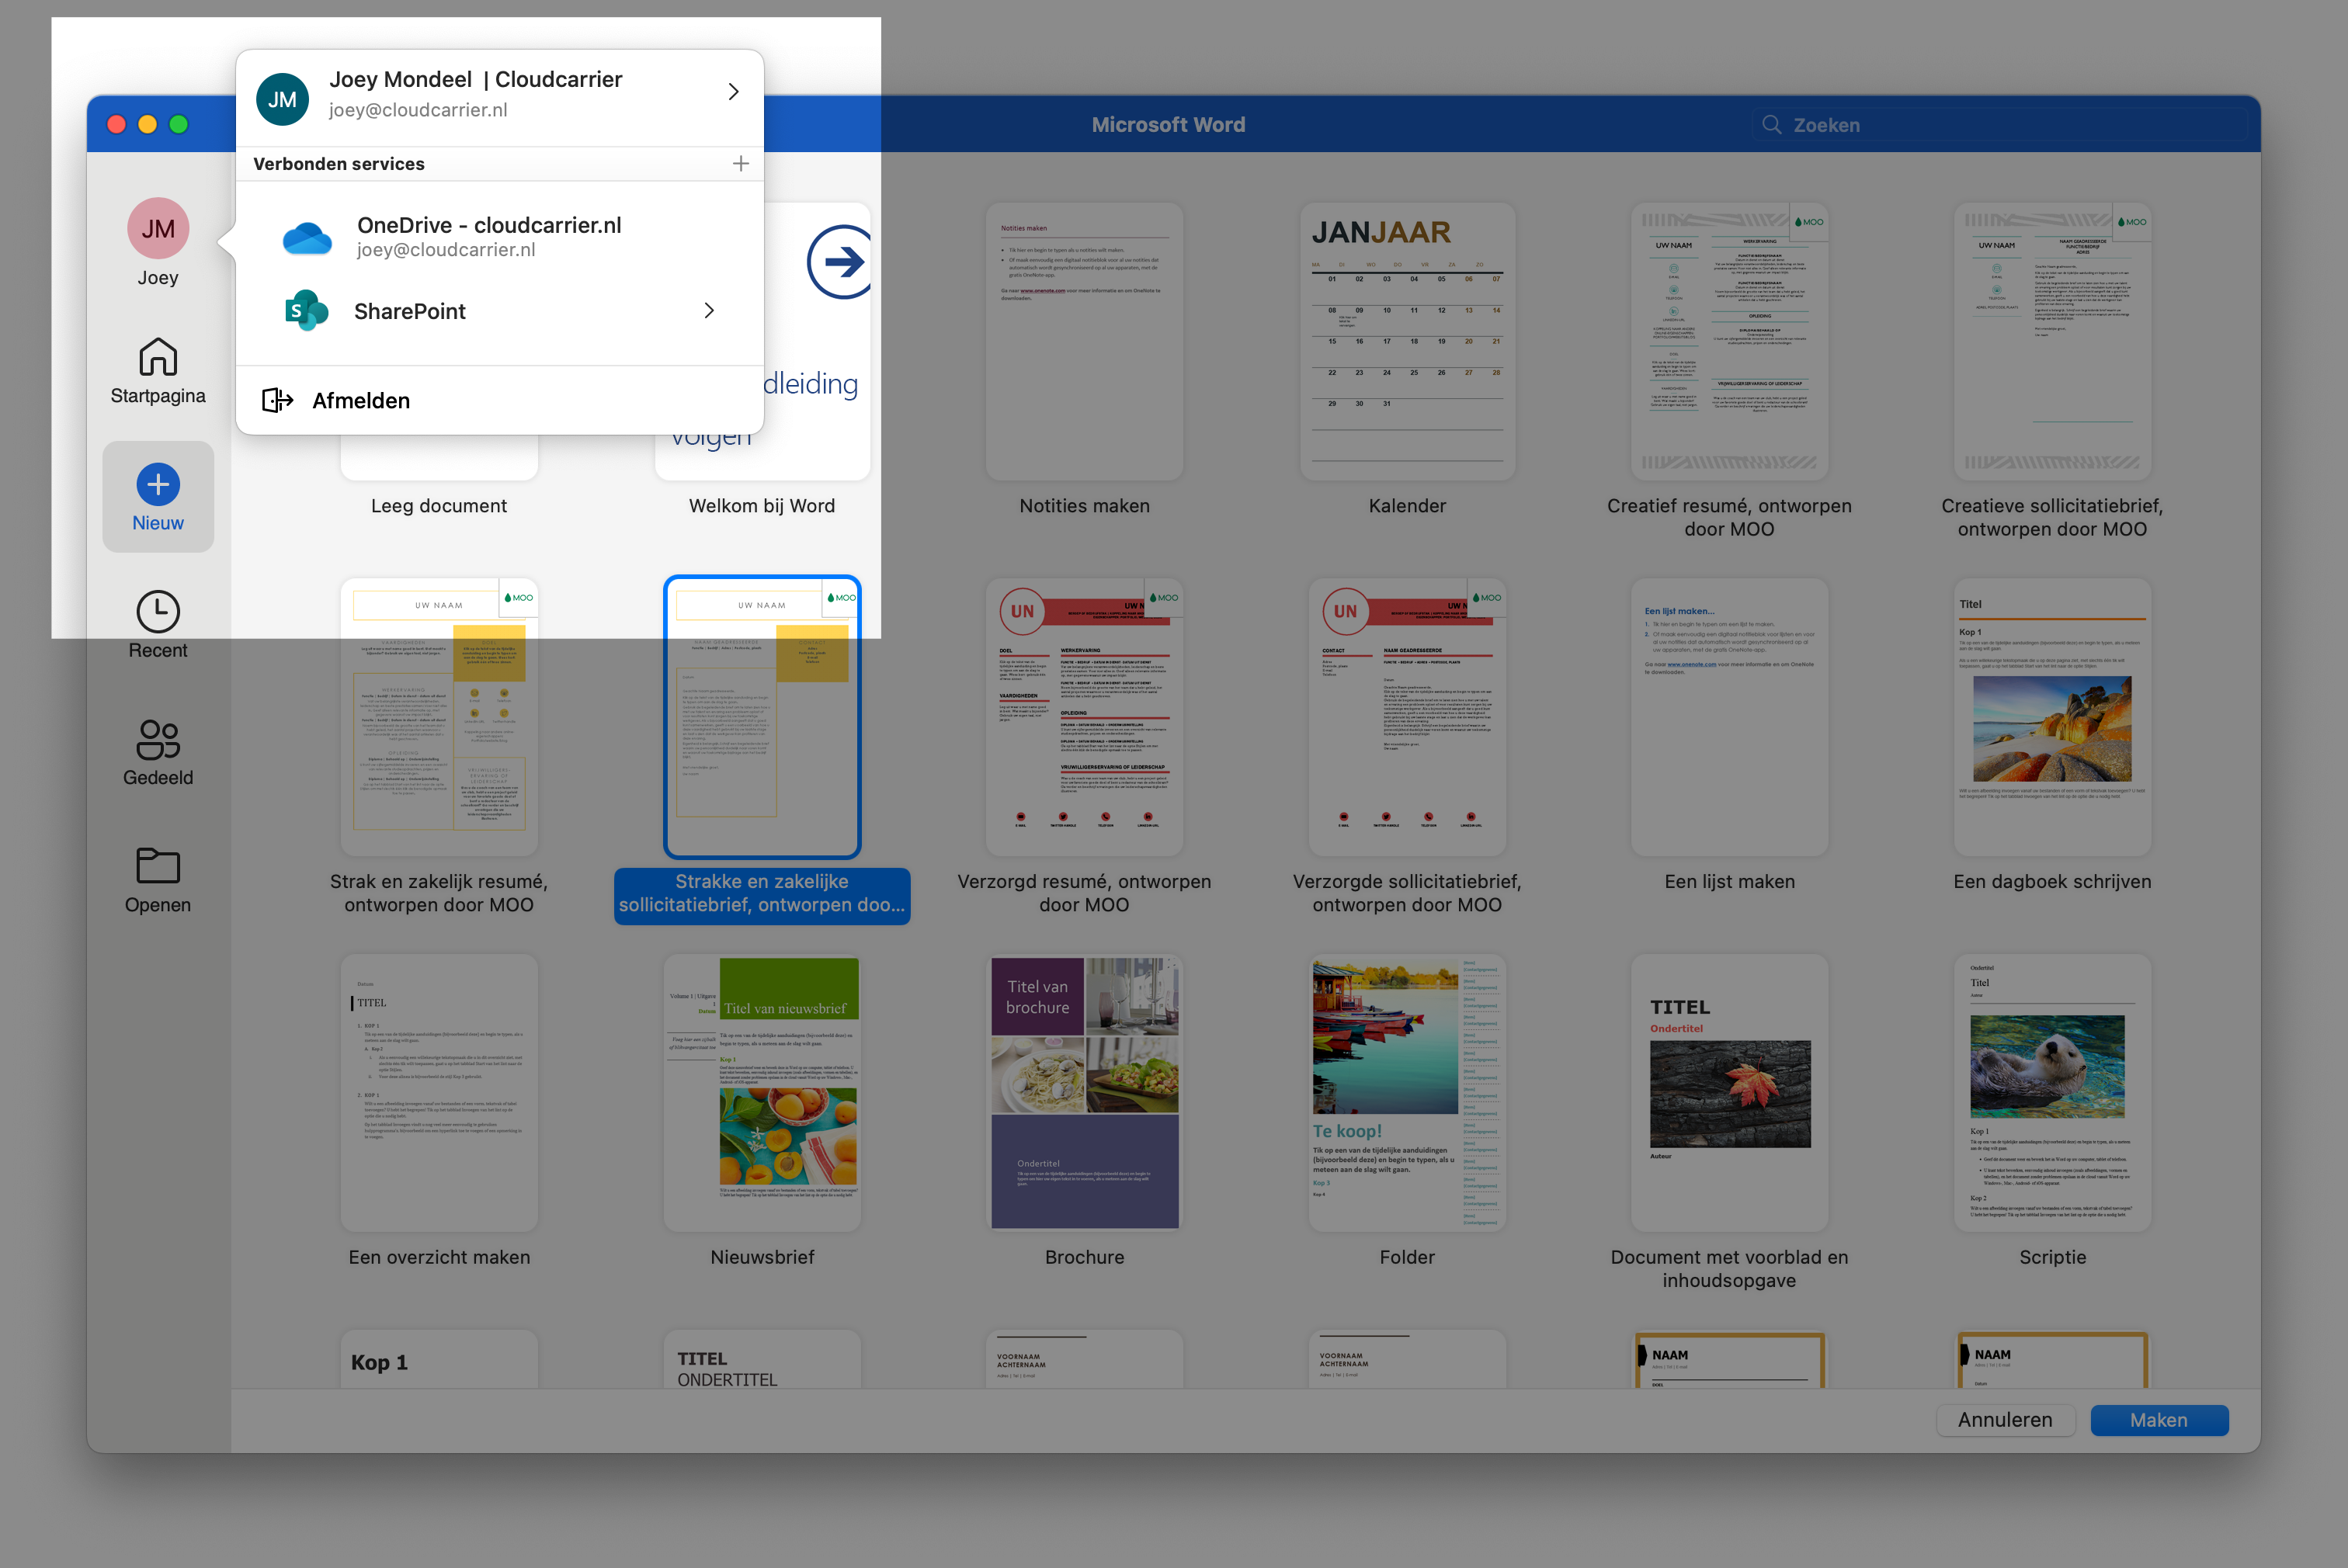The image size is (2348, 1568).
Task: Click the teal JM profile avatar in popup
Action: [x=282, y=99]
